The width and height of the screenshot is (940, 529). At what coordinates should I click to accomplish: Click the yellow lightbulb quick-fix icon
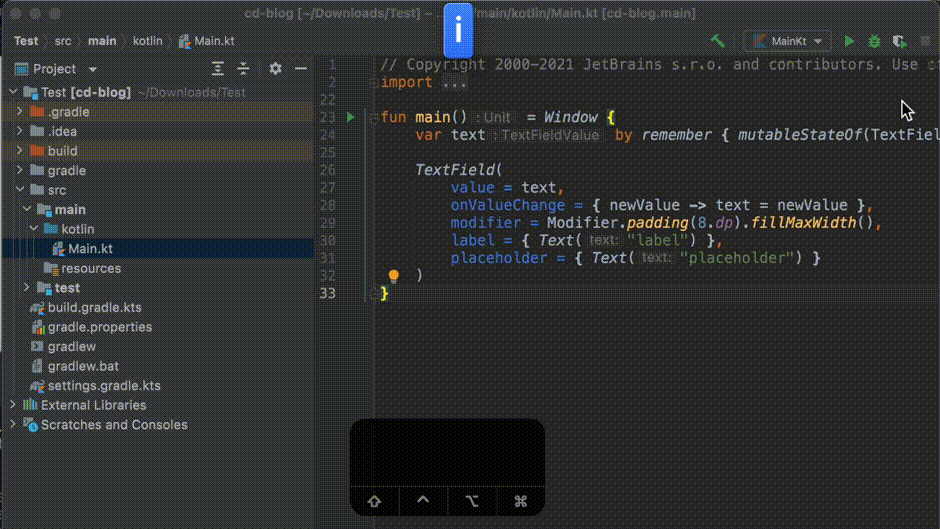click(x=394, y=275)
